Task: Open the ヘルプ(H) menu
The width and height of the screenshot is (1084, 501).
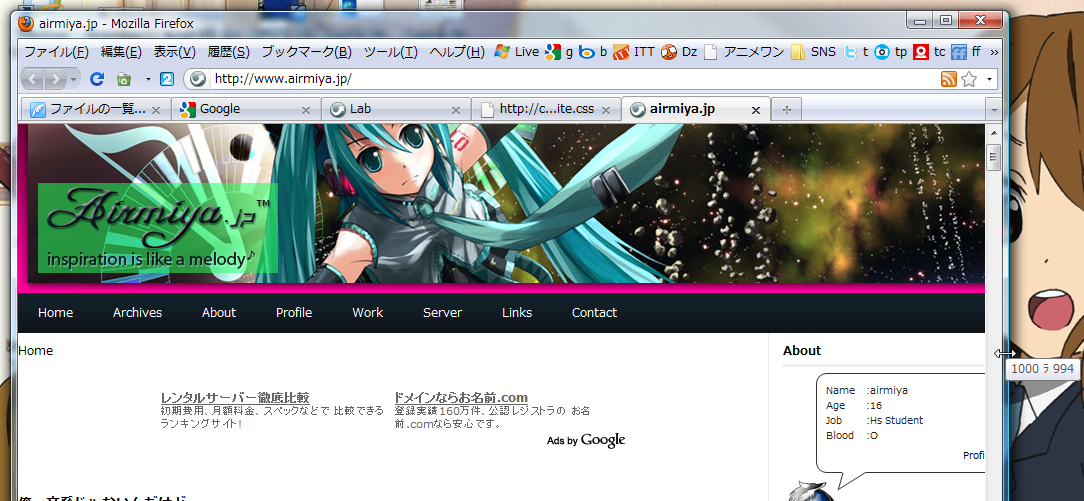Action: [x=456, y=51]
